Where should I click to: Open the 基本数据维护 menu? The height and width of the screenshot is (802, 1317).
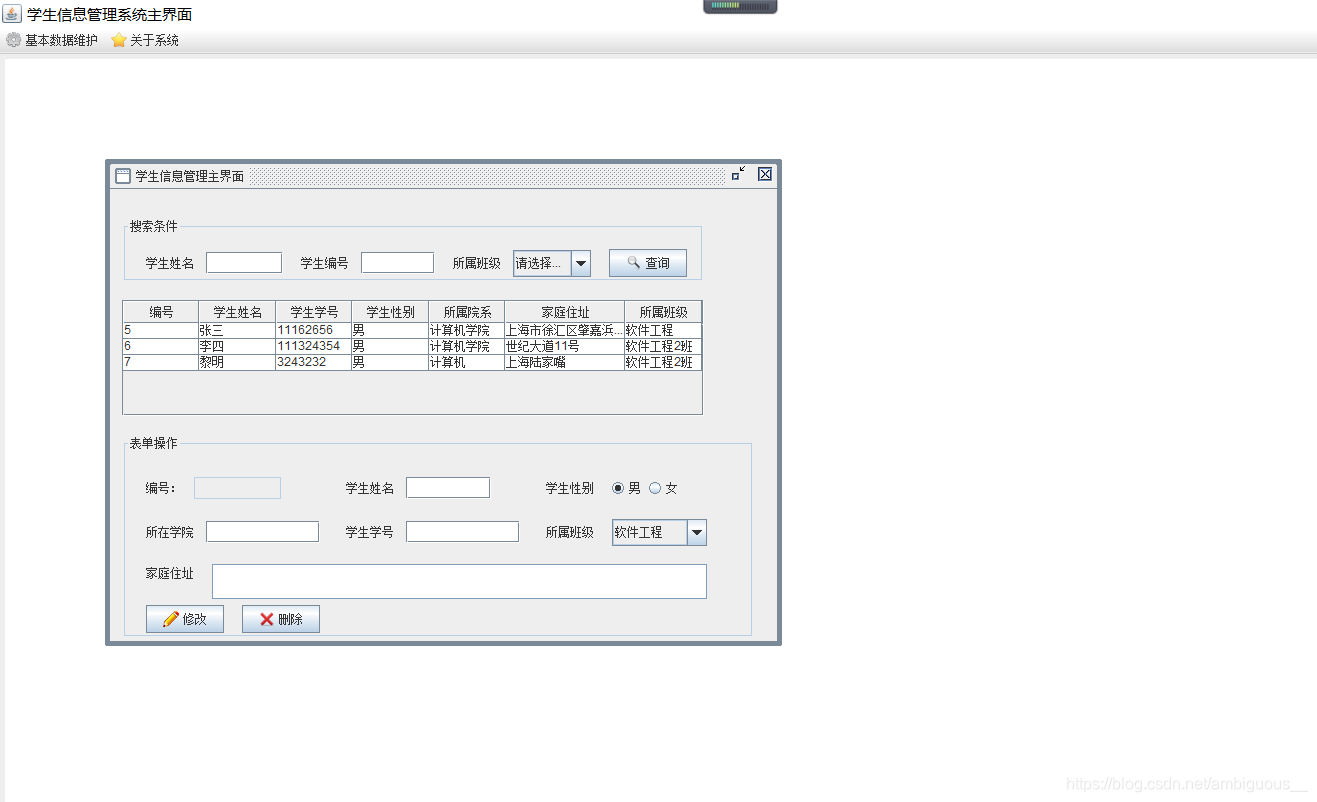[52, 40]
